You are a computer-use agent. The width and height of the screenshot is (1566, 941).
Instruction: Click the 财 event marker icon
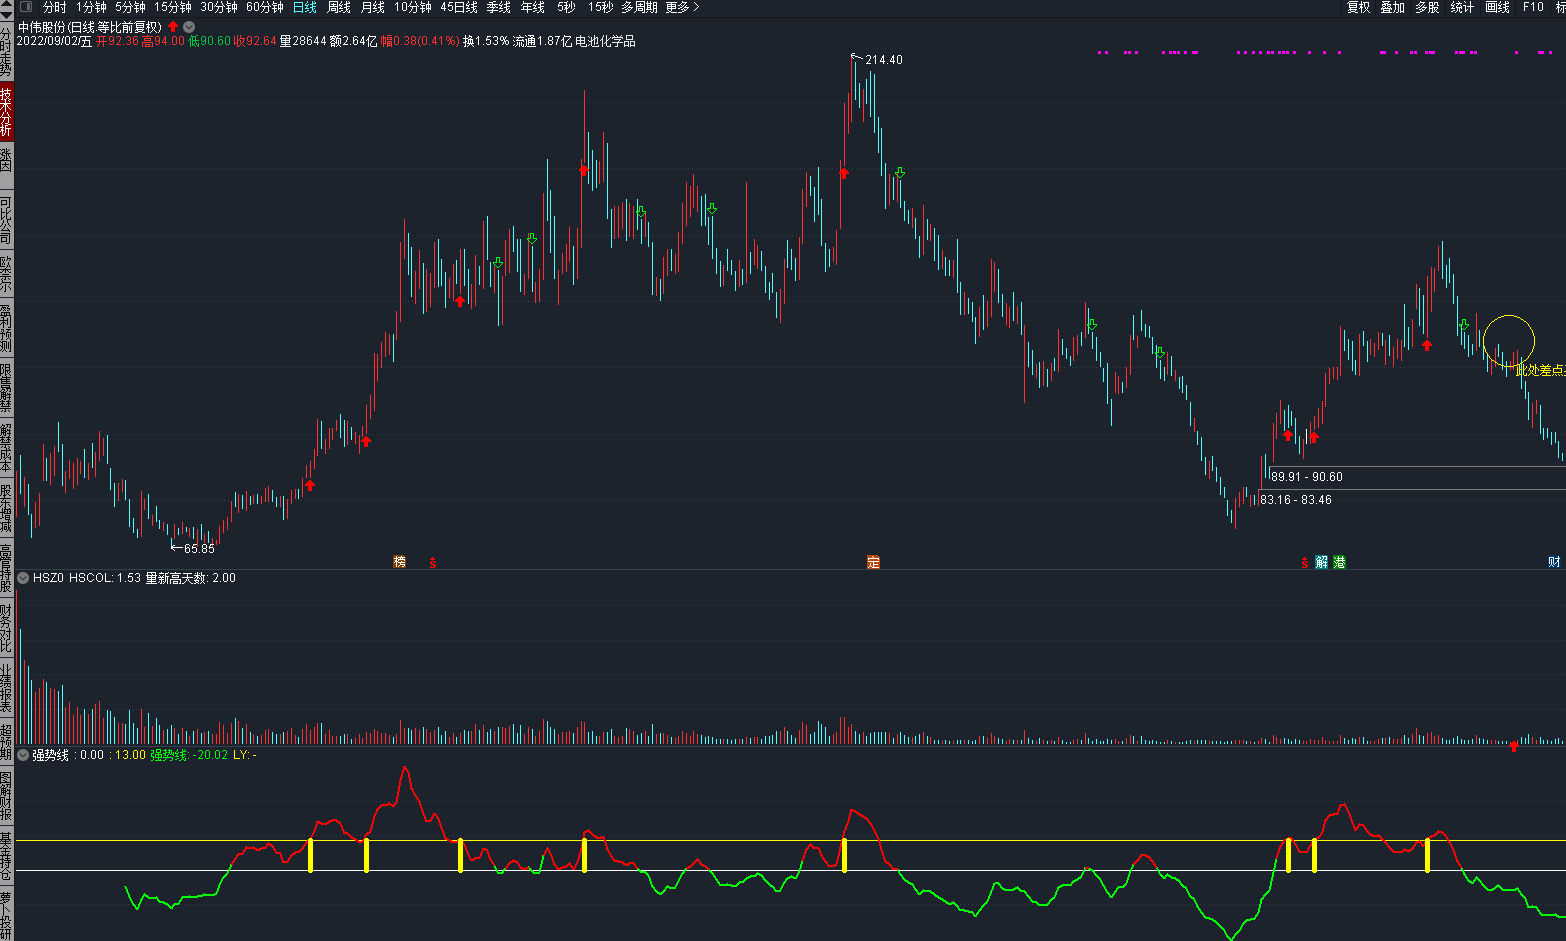tap(1554, 562)
